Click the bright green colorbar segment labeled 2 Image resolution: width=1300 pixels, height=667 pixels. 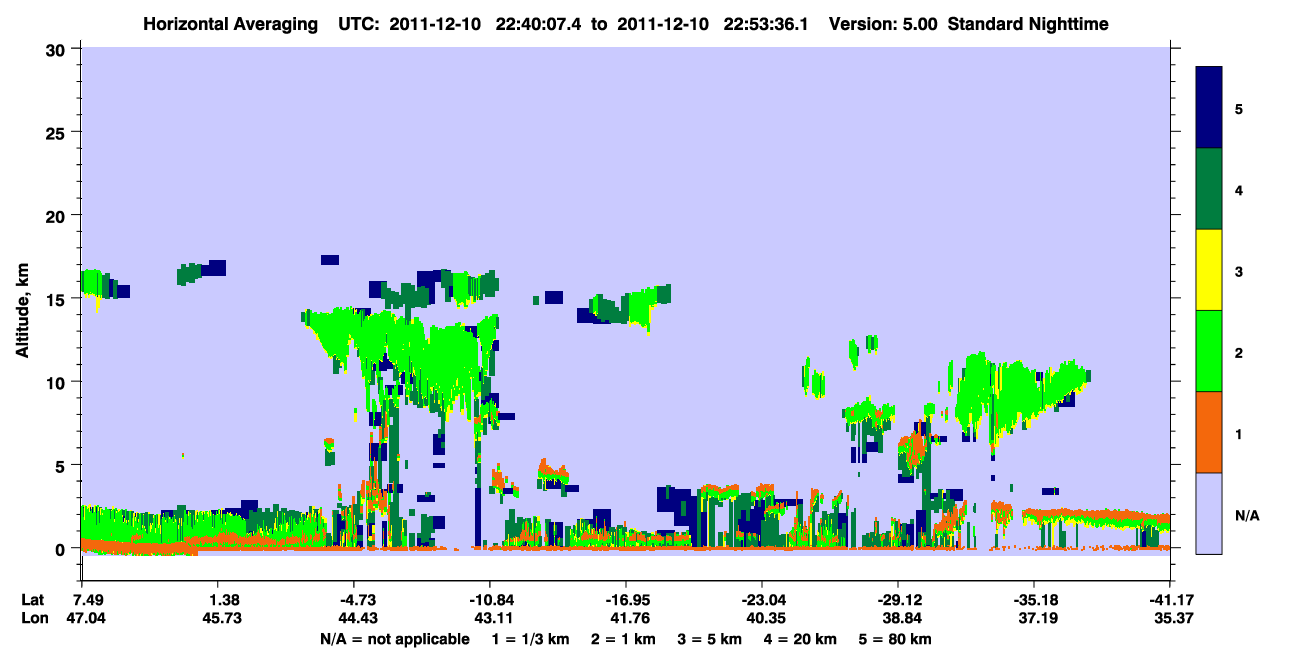pyautogui.click(x=1209, y=351)
